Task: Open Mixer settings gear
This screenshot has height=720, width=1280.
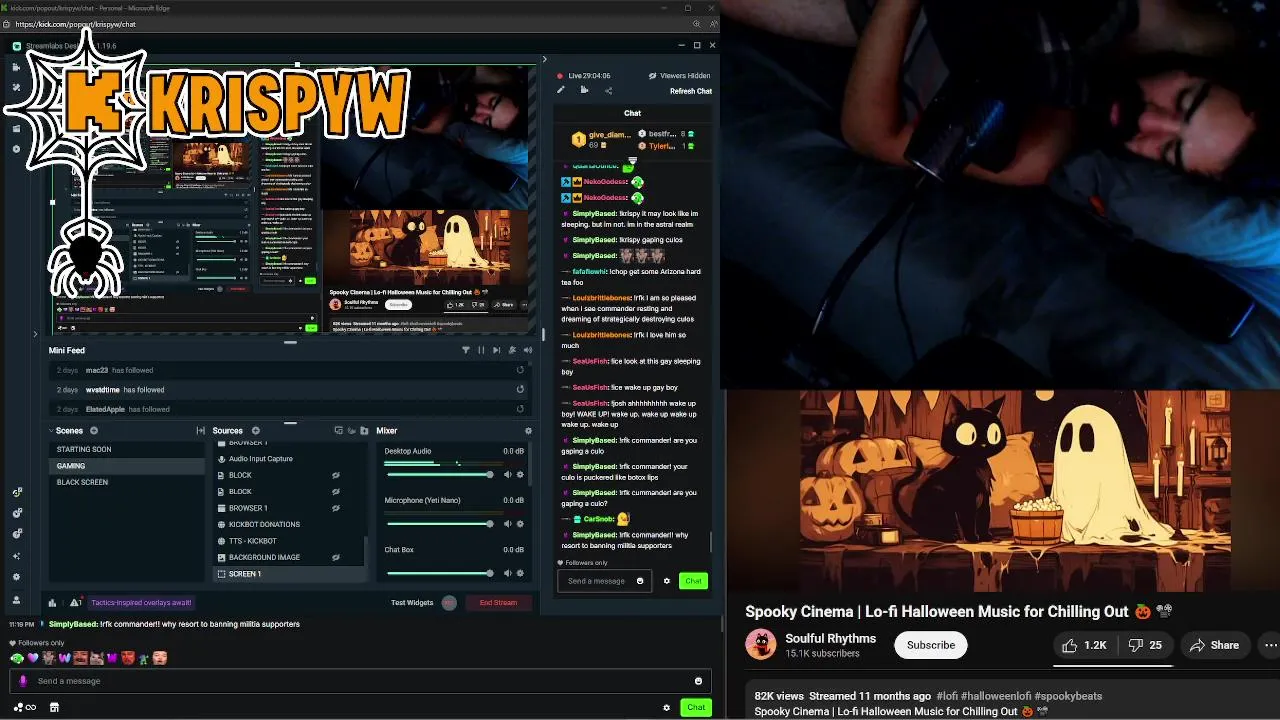Action: click(528, 431)
